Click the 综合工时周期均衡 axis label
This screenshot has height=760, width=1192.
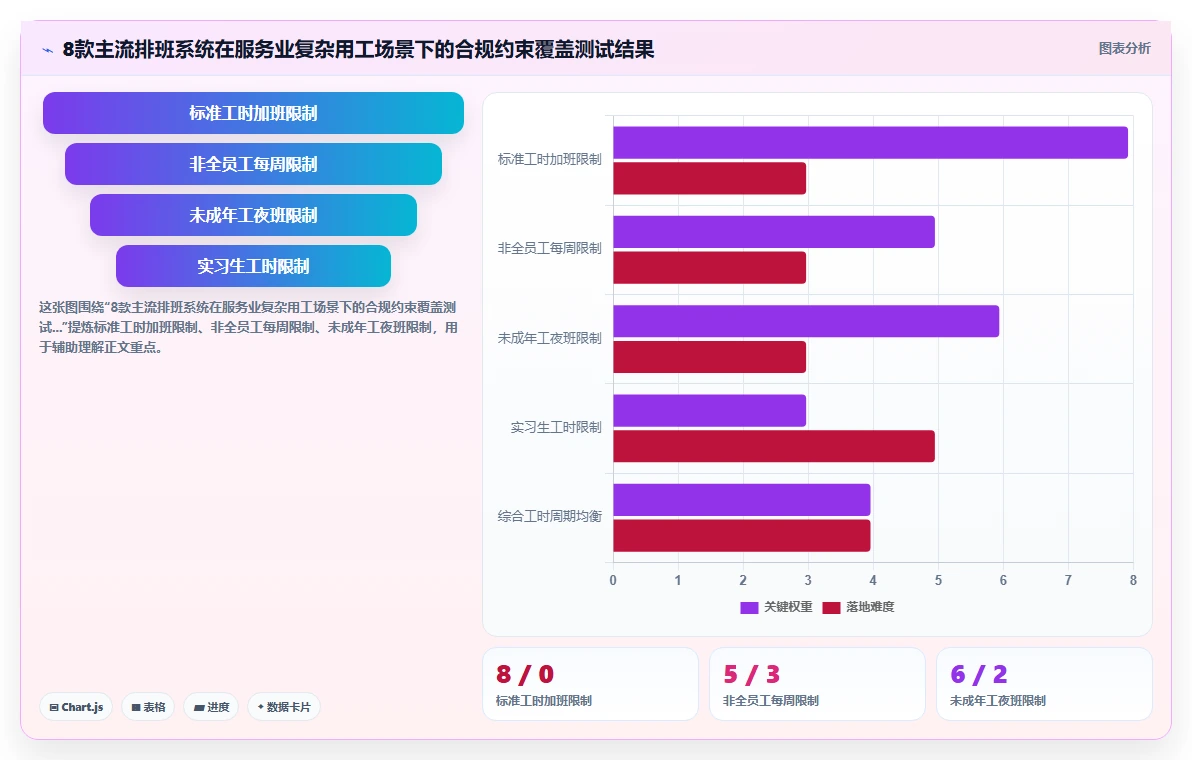coord(550,517)
